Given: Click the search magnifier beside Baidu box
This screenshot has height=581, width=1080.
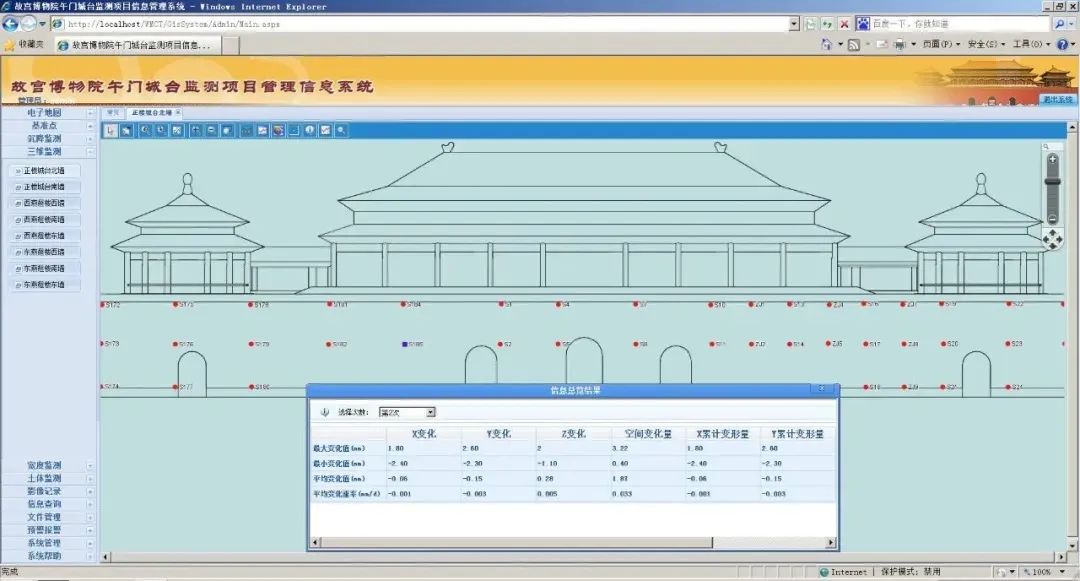Looking at the screenshot, I should coord(1059,24).
